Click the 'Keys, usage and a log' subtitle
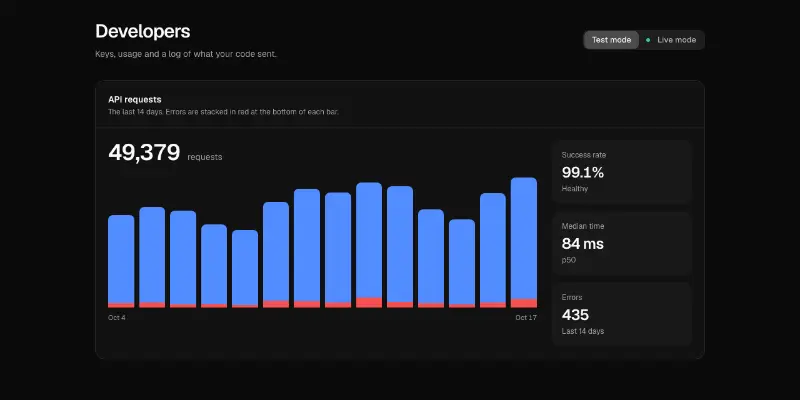Screen dimensions: 800x400 coord(186,54)
